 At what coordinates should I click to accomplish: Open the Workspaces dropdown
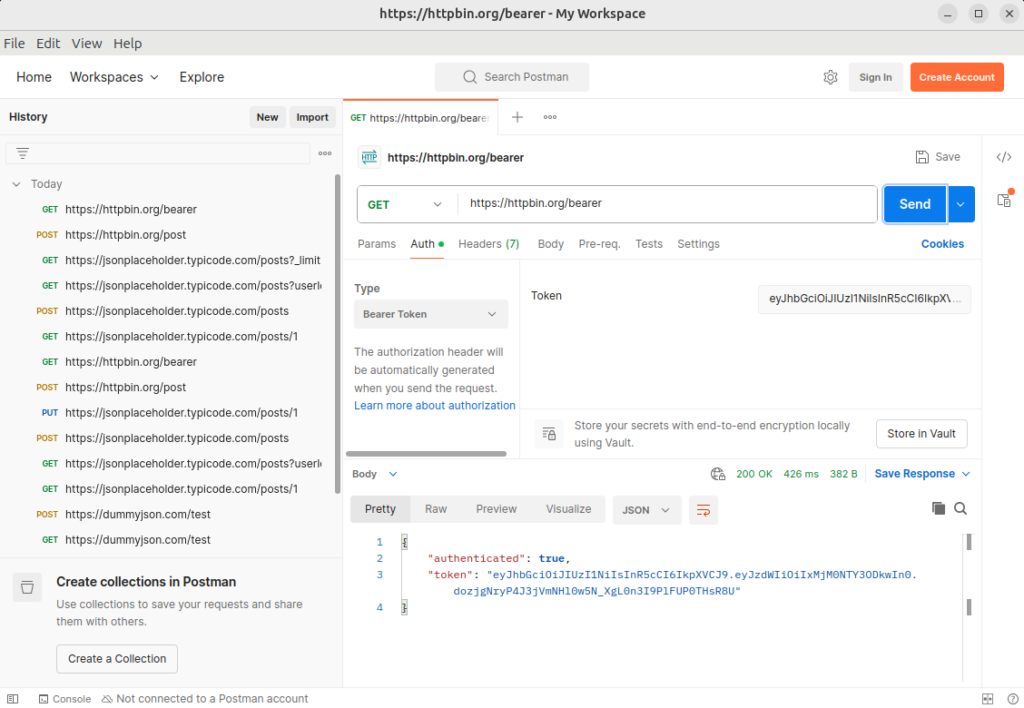click(114, 77)
